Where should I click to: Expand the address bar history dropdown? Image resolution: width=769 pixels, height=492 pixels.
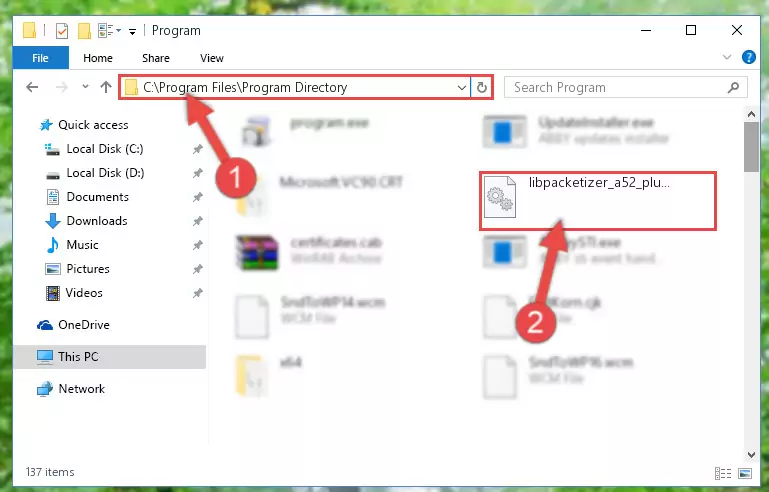pos(461,87)
